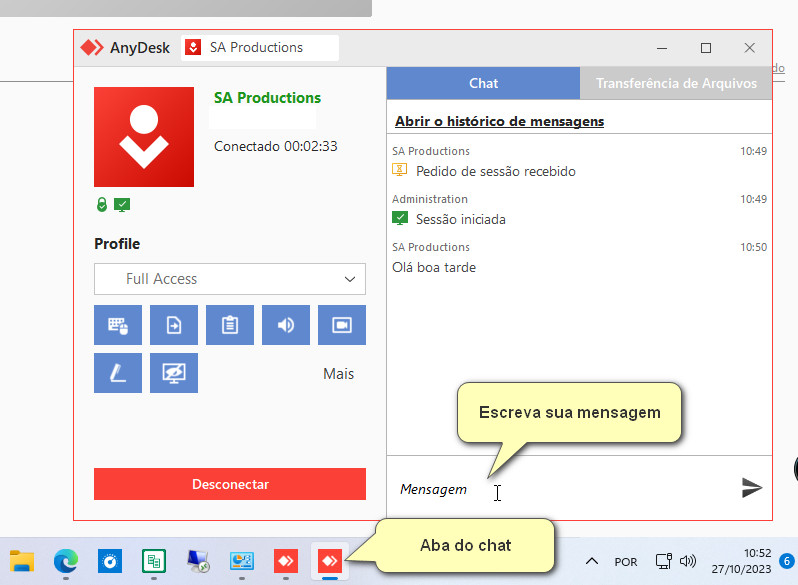The height and width of the screenshot is (585, 798).
Task: Click the Desconectar button
Action: point(230,484)
